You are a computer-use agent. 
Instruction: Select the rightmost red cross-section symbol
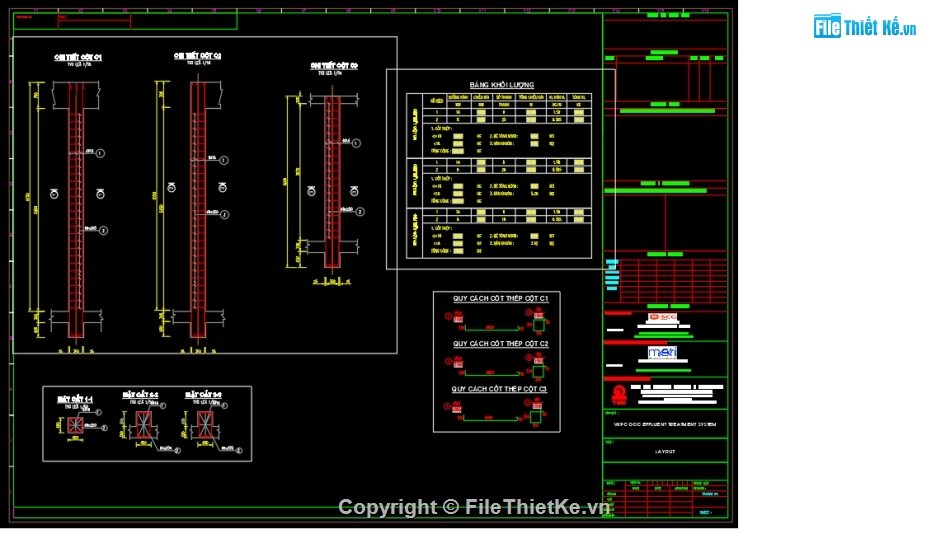[207, 427]
